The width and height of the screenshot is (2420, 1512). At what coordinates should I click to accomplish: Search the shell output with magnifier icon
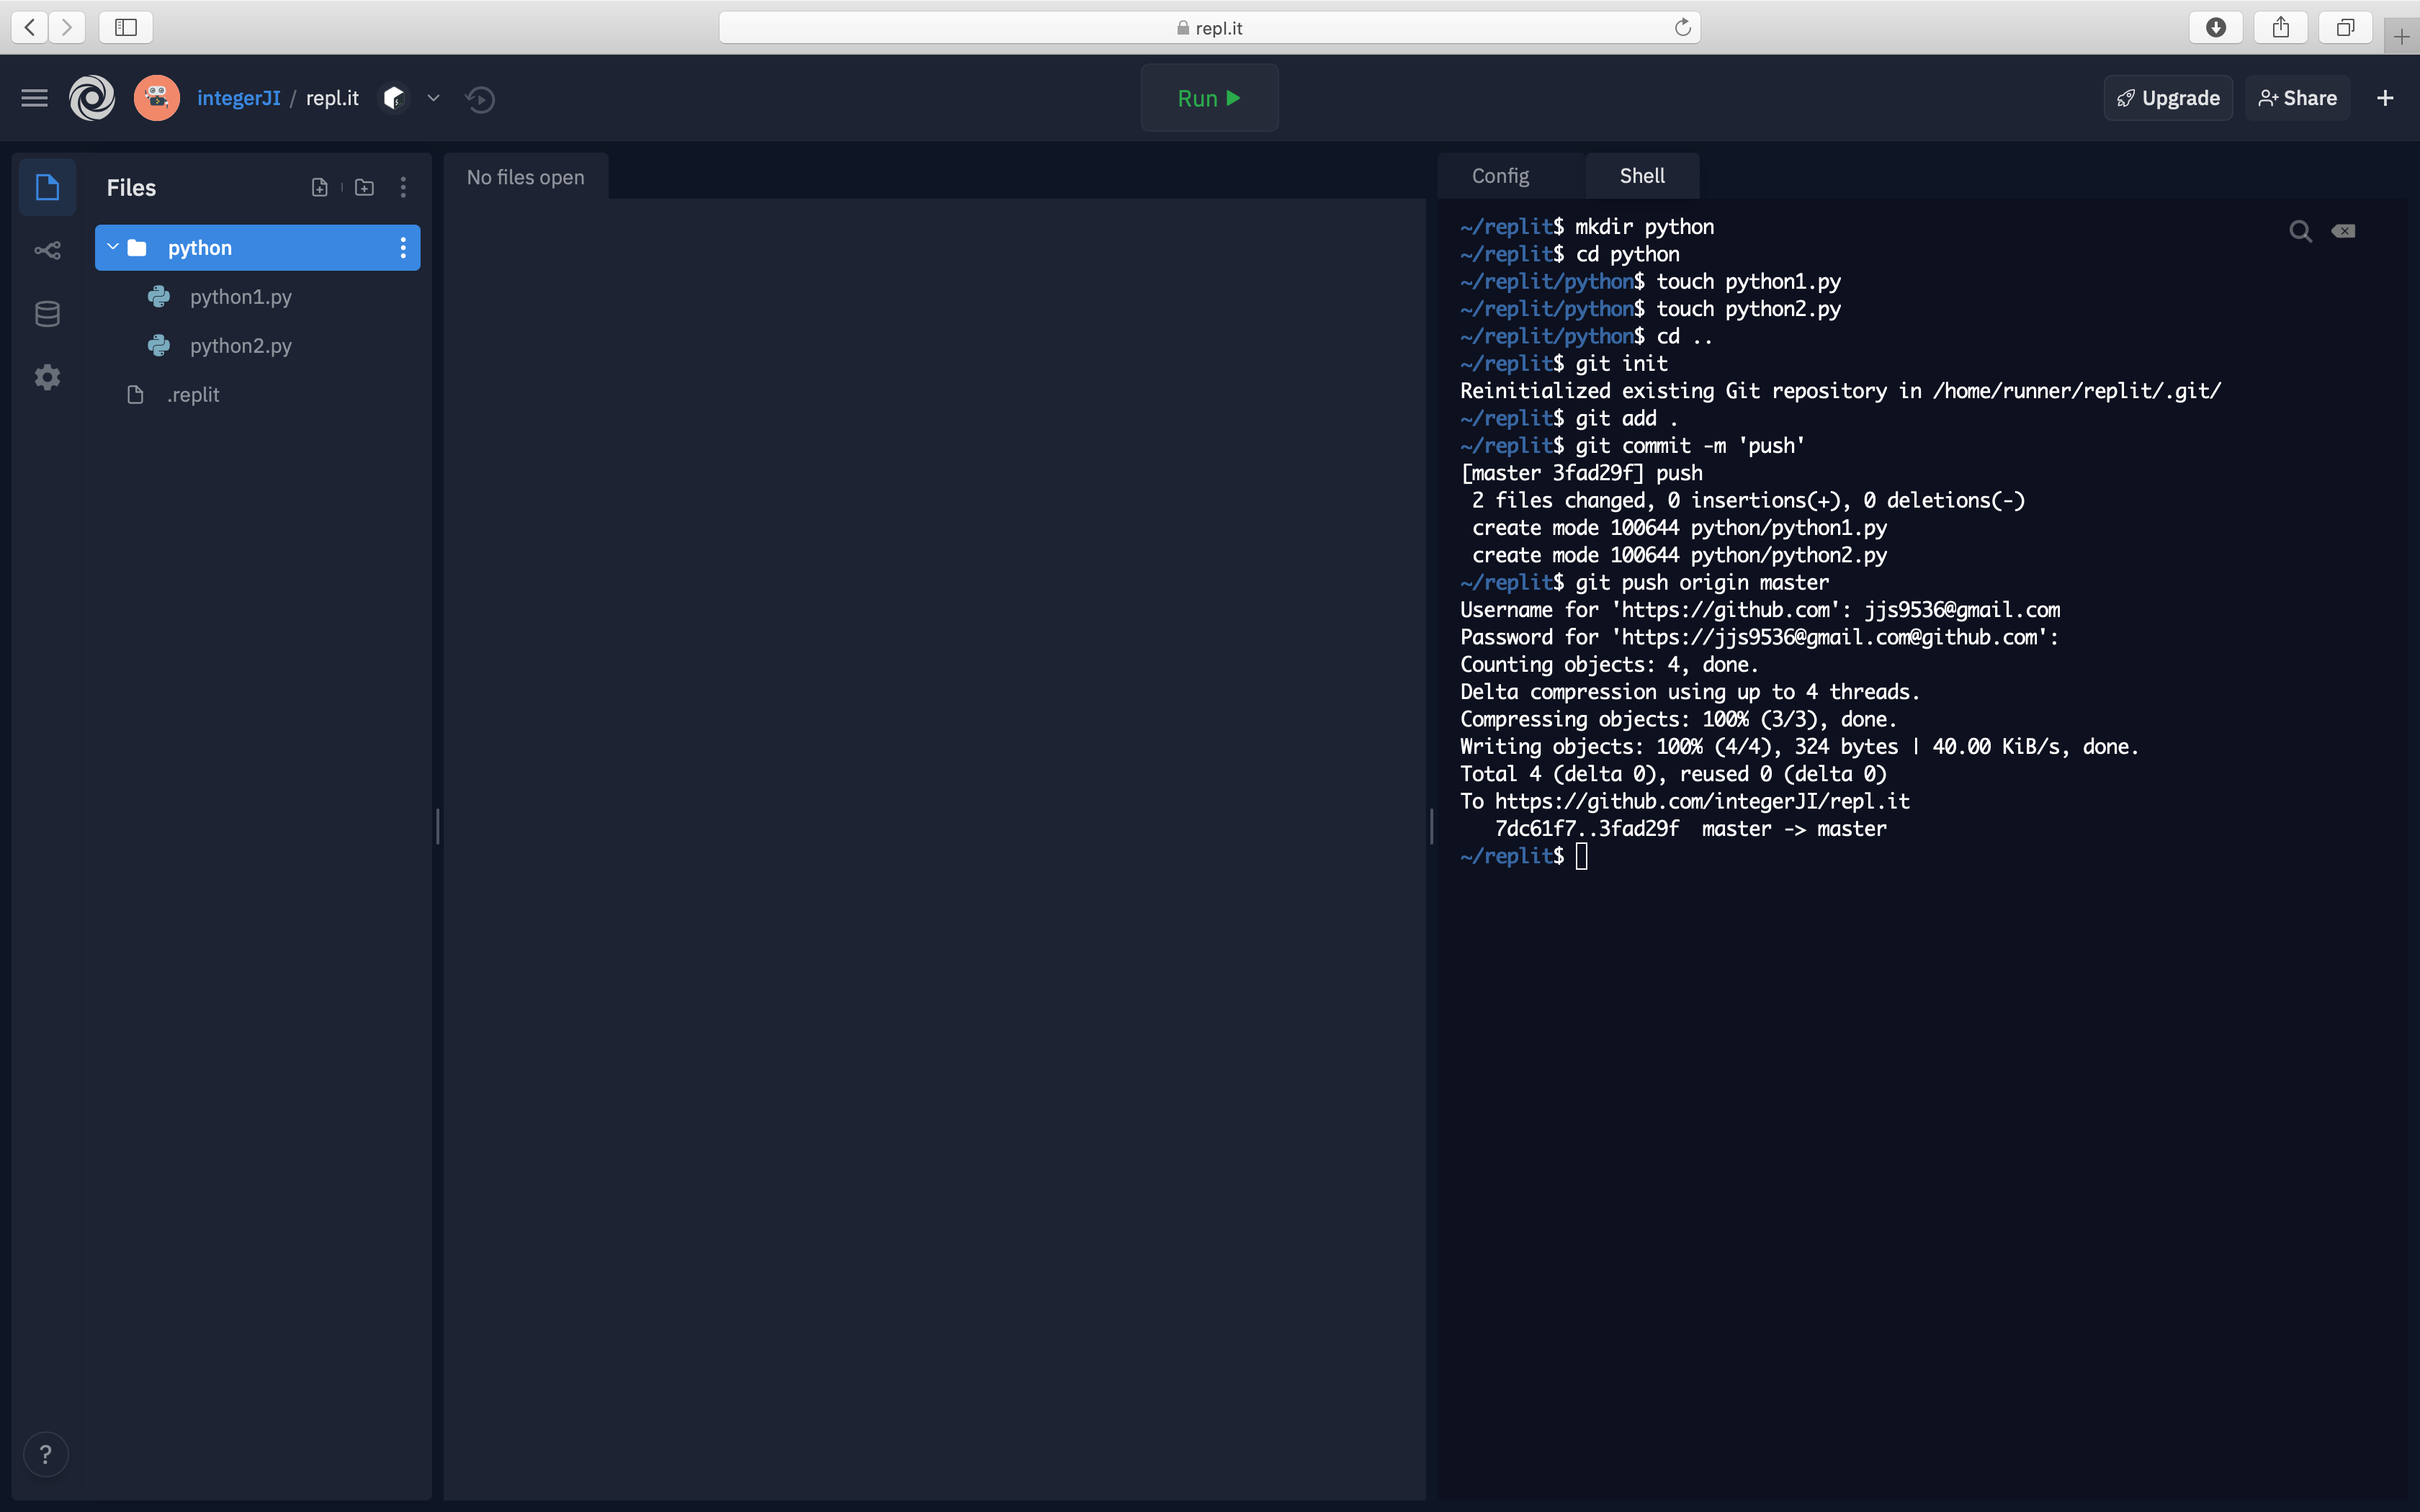tap(2300, 232)
